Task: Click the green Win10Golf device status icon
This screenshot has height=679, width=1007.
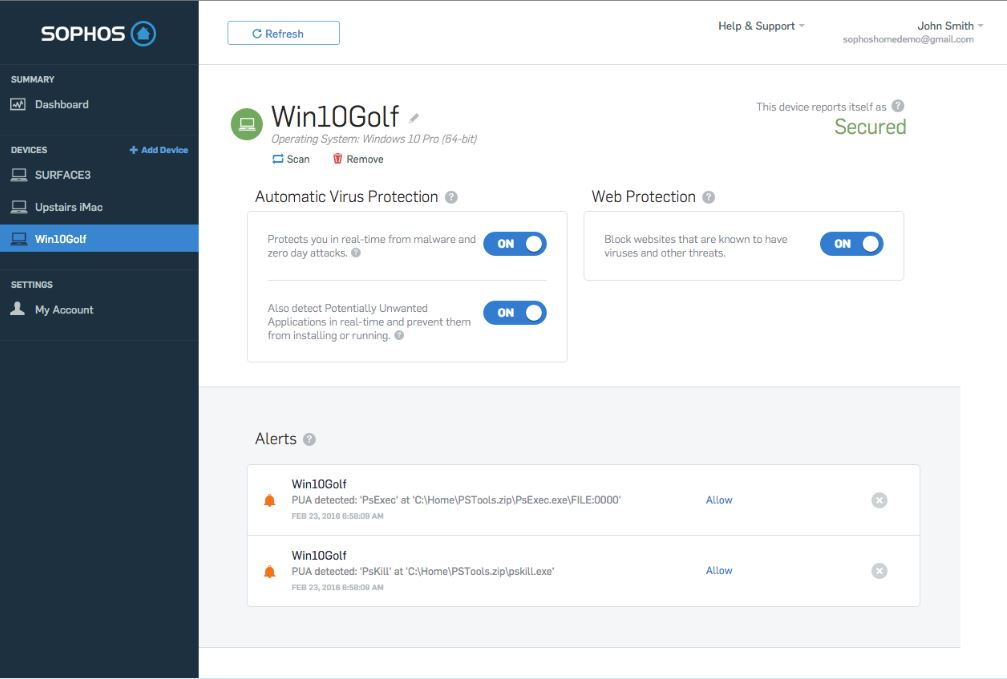Action: [x=247, y=124]
